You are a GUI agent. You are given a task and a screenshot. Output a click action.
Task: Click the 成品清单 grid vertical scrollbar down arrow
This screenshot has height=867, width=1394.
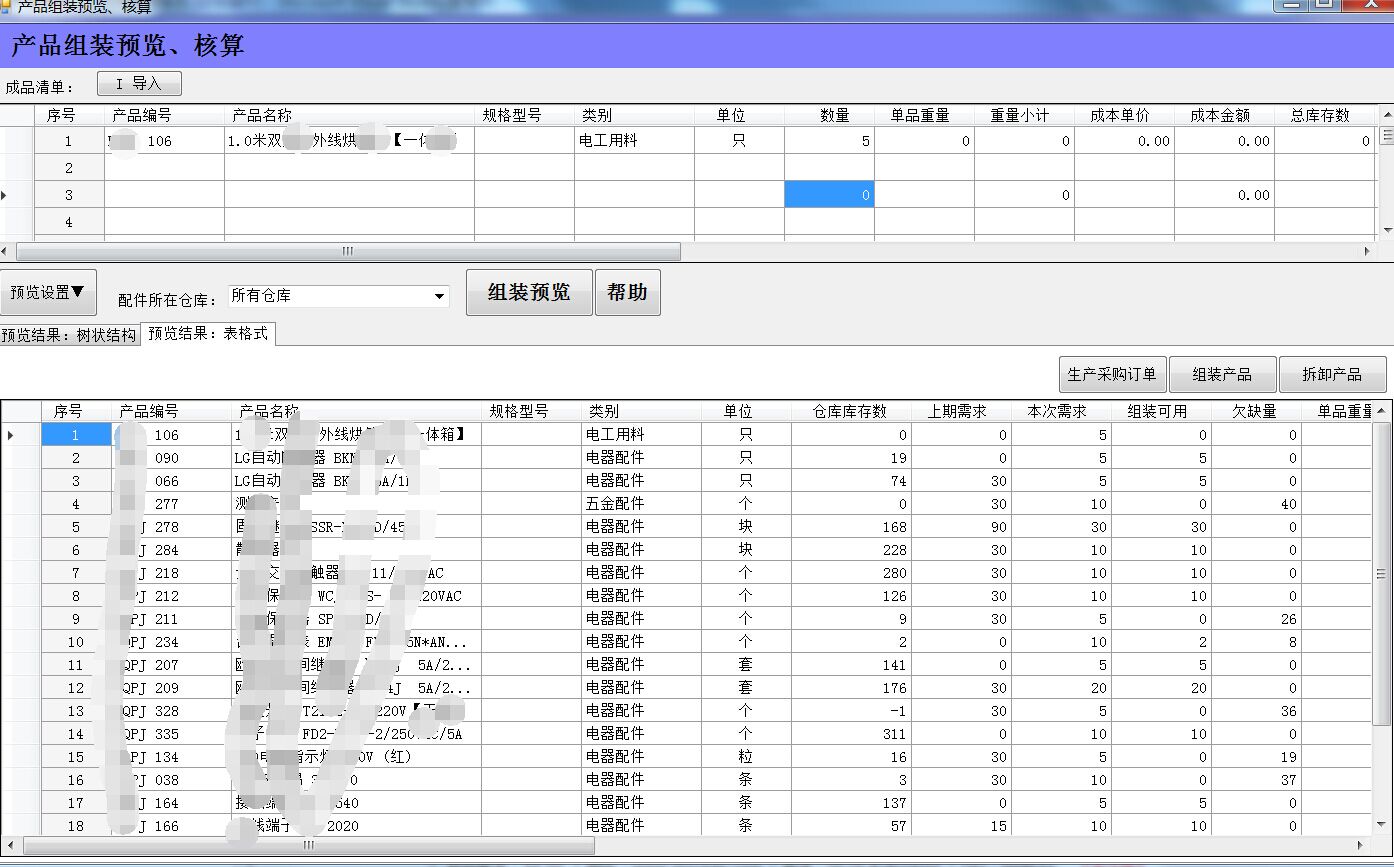[x=1386, y=230]
